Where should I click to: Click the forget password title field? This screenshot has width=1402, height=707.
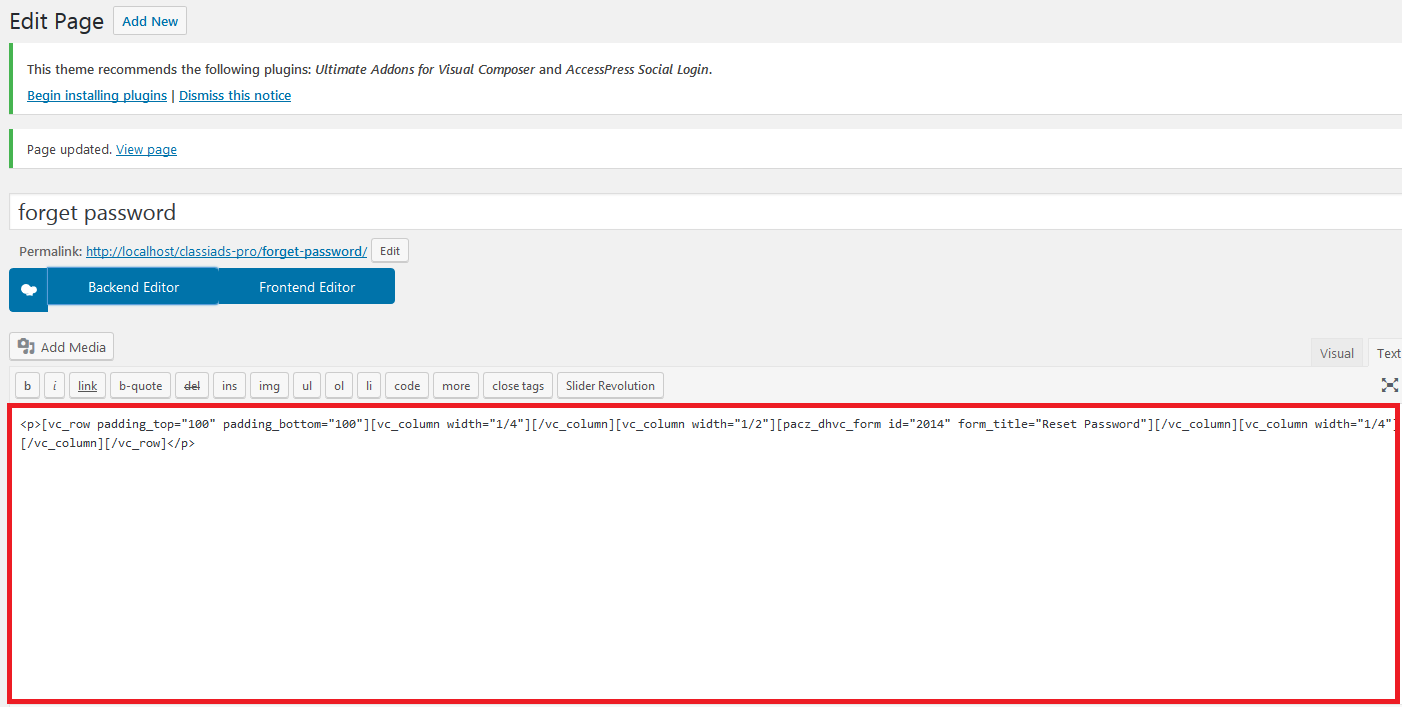pos(705,212)
